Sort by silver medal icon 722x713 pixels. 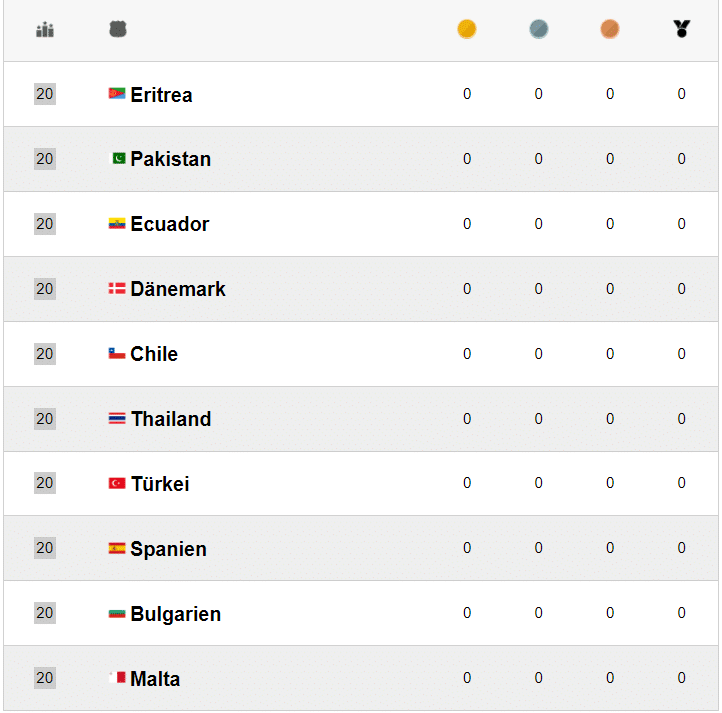click(539, 30)
